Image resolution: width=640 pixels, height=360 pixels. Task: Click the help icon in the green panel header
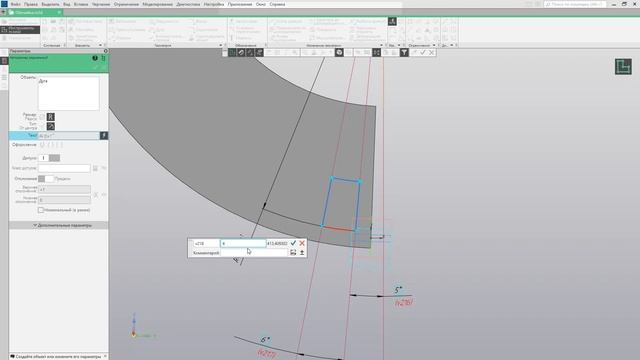pyautogui.click(x=95, y=58)
